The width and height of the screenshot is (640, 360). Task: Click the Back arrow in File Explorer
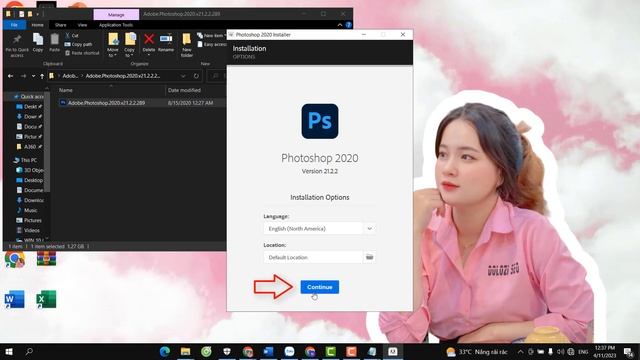coord(11,76)
